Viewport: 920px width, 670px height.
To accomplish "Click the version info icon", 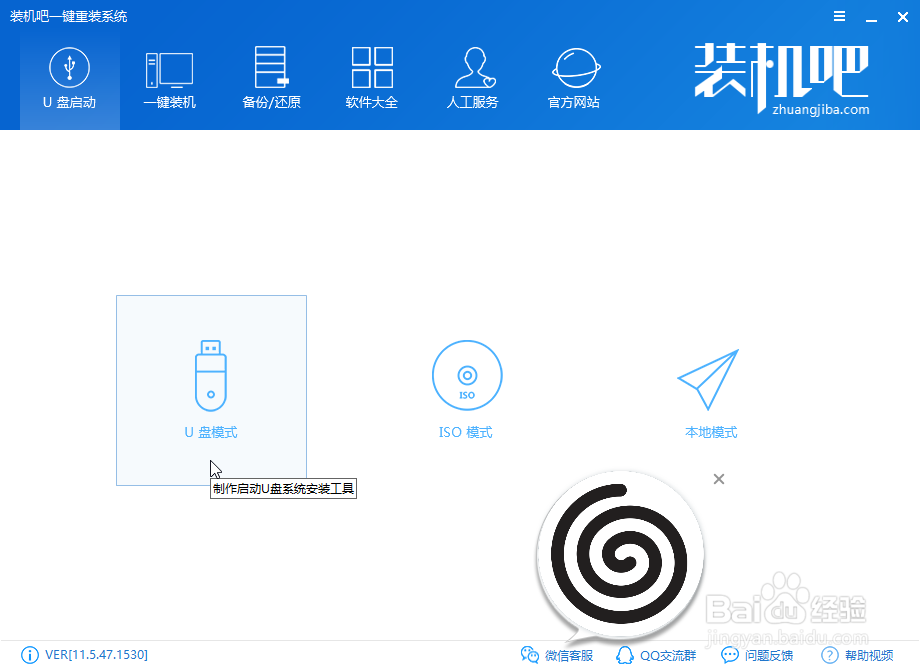I will tap(30, 655).
